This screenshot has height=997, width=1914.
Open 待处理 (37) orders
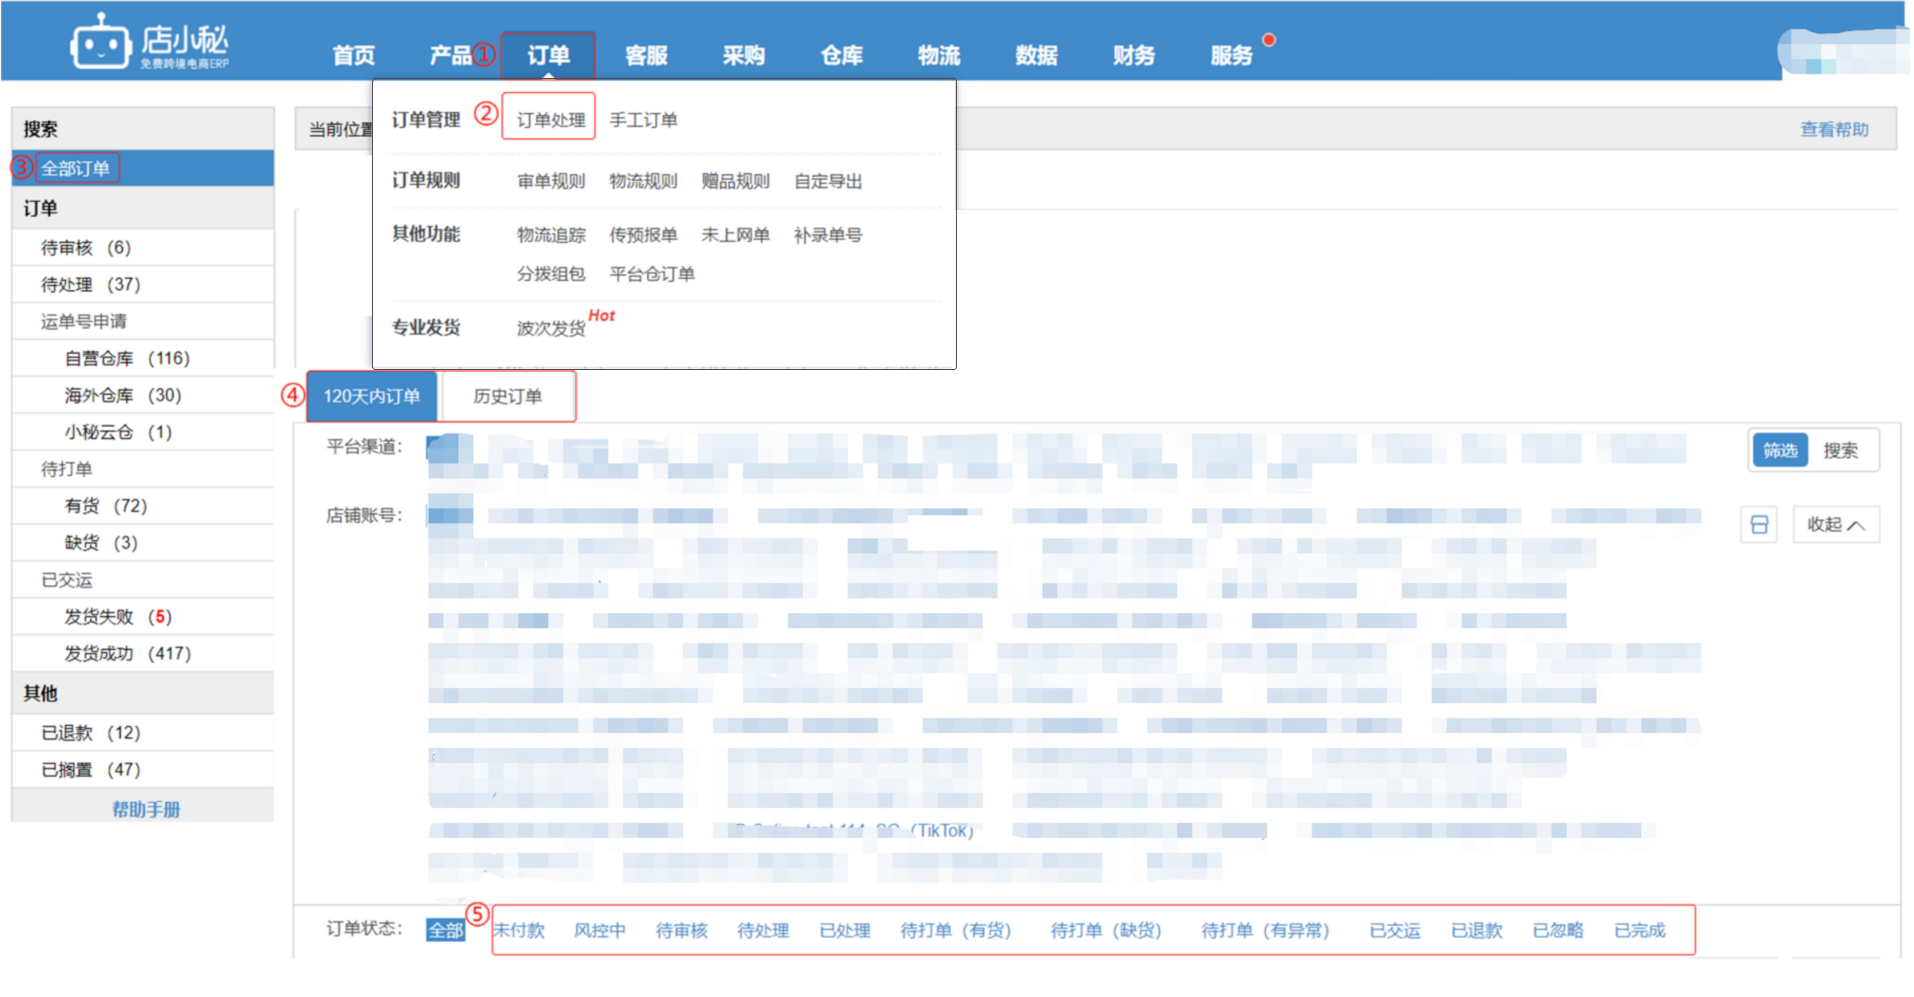click(x=90, y=284)
